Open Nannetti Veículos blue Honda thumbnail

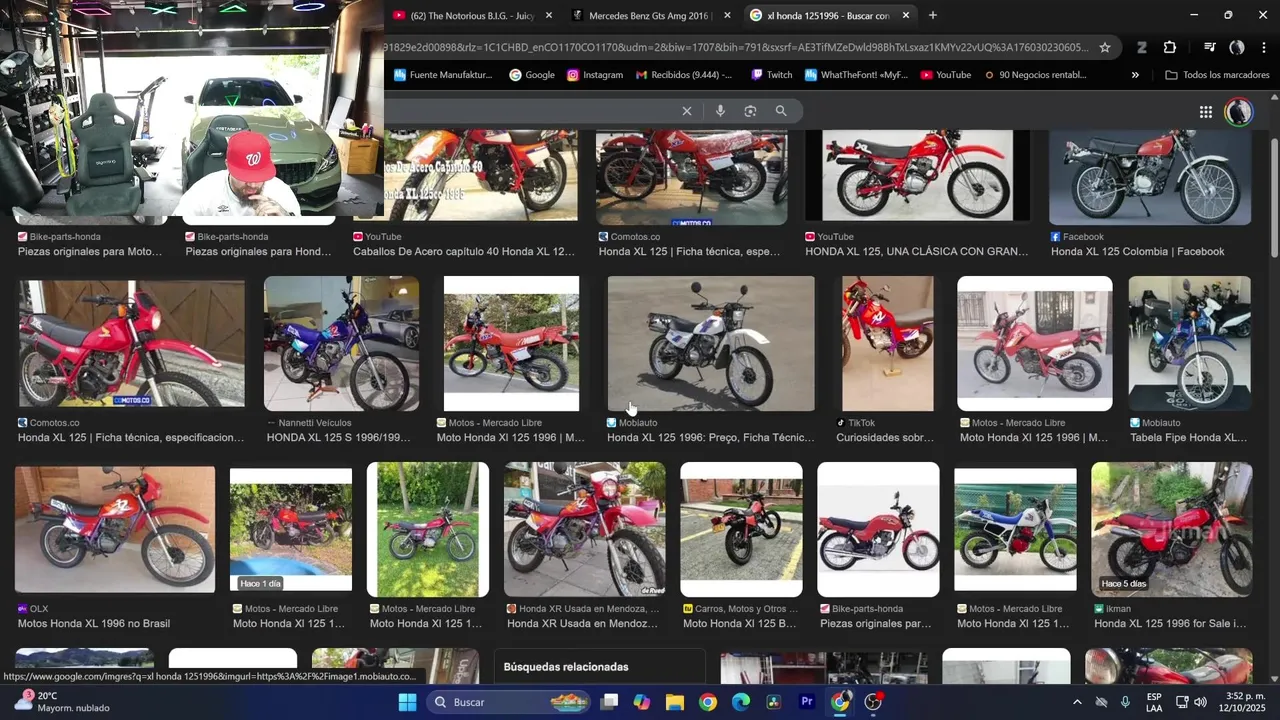coord(341,344)
